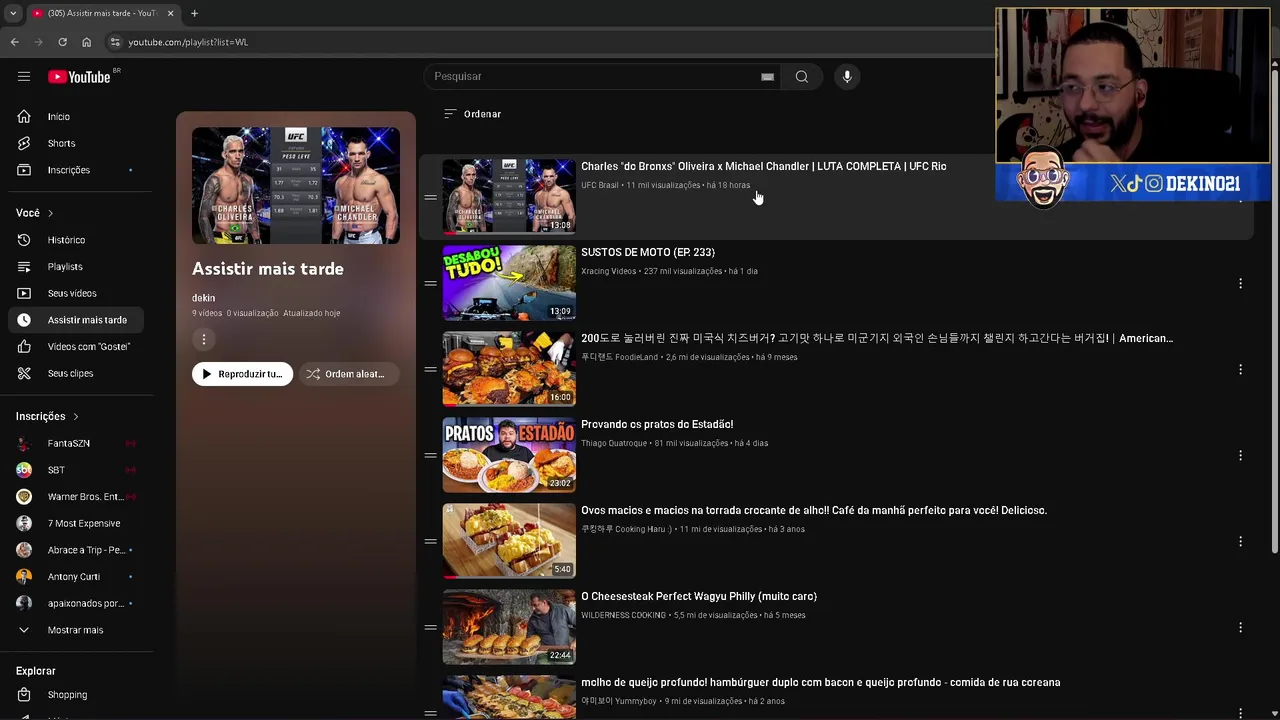Select Assistir mais tarde sidebar item
The width and height of the screenshot is (1280, 720).
coord(77,320)
